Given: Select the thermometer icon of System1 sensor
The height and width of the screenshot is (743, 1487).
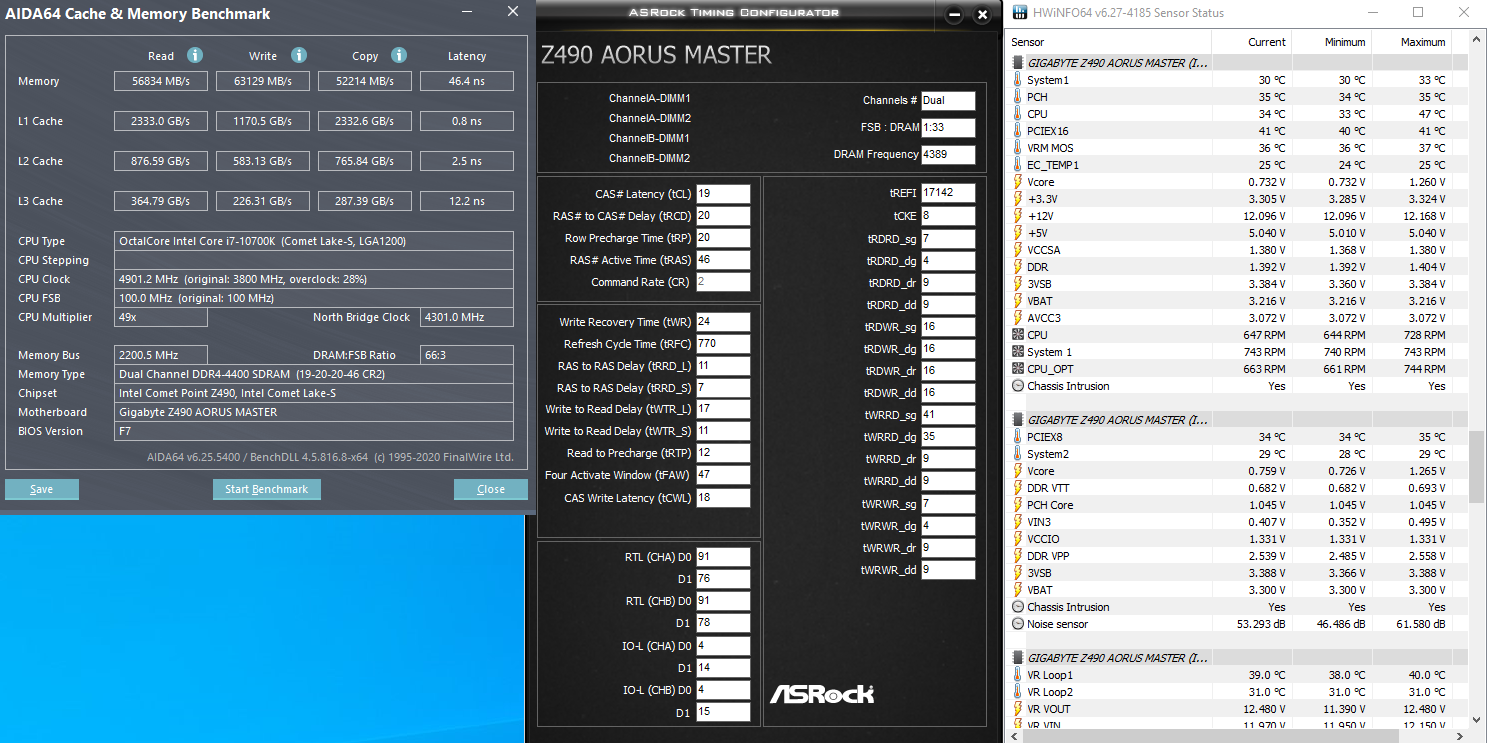Looking at the screenshot, I should [1018, 80].
